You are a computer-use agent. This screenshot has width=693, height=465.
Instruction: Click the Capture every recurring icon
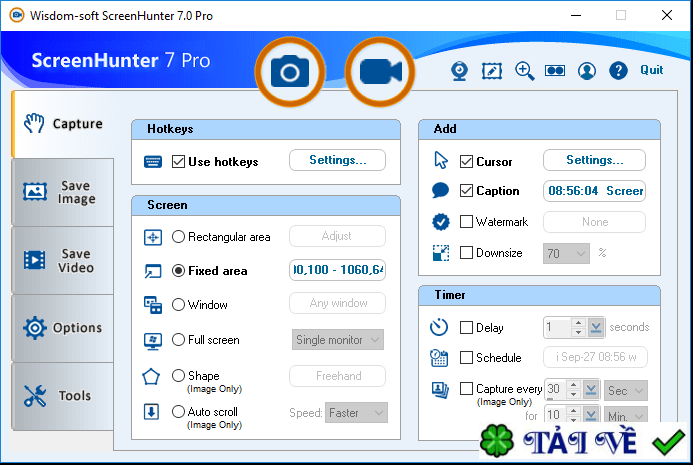pos(440,390)
